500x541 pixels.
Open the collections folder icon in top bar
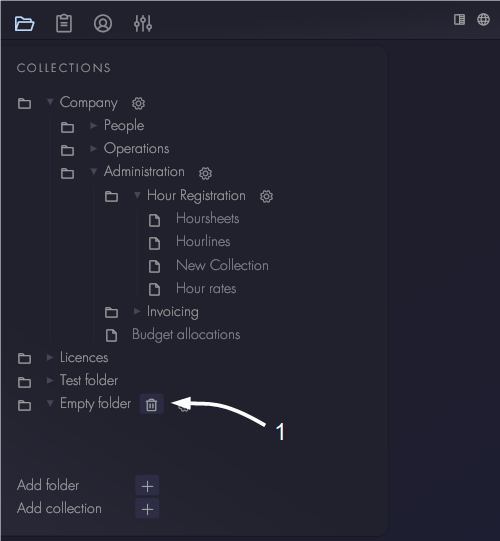(24, 24)
